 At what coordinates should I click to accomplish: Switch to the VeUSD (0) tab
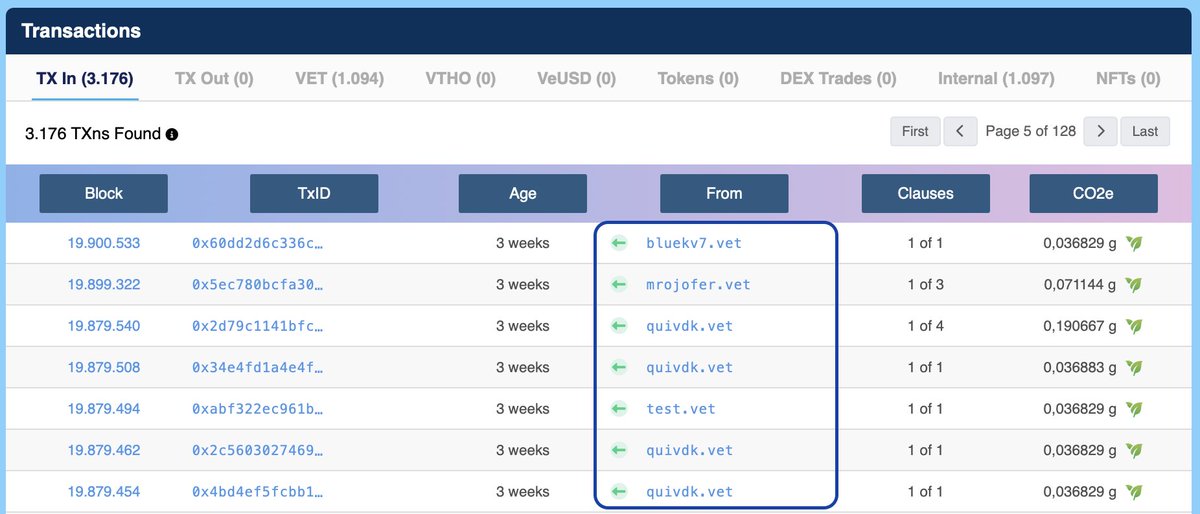pyautogui.click(x=576, y=78)
